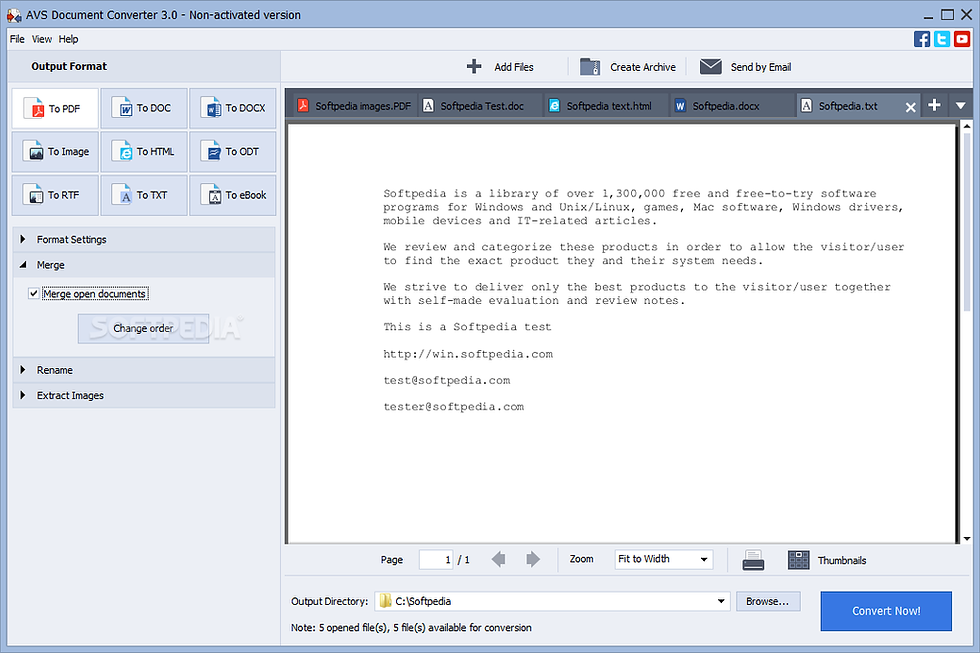Click the output directory folder icon
Viewport: 980px width, 653px height.
click(386, 601)
